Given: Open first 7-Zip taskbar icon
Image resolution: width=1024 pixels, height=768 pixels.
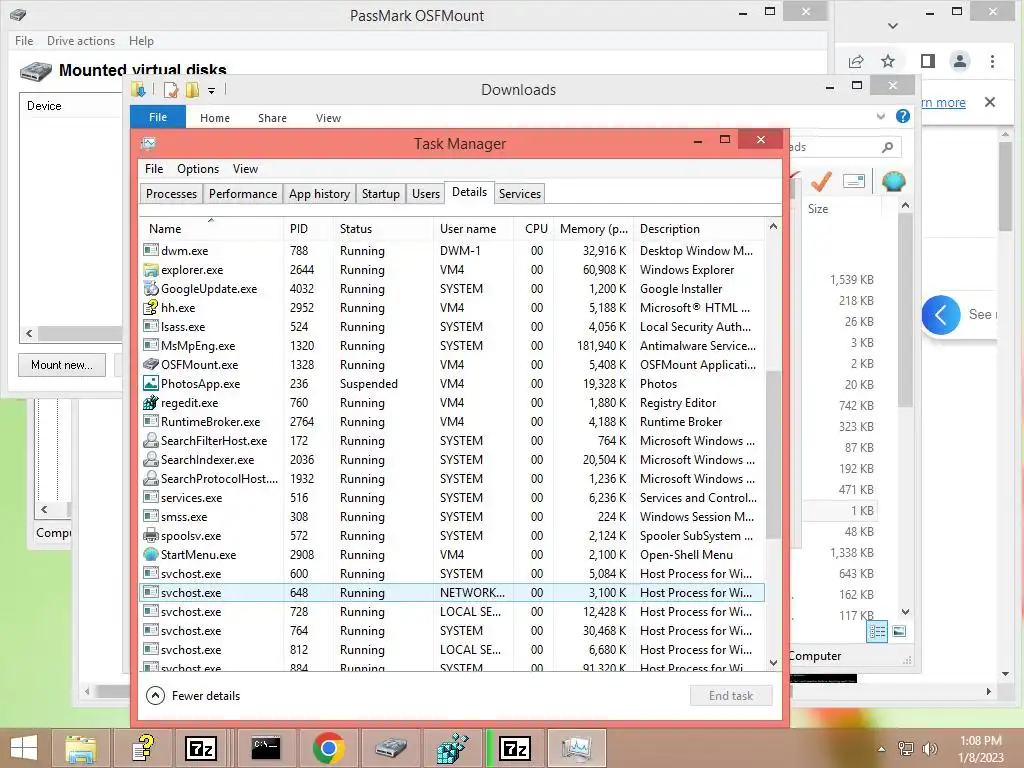Looking at the screenshot, I should tap(200, 748).
